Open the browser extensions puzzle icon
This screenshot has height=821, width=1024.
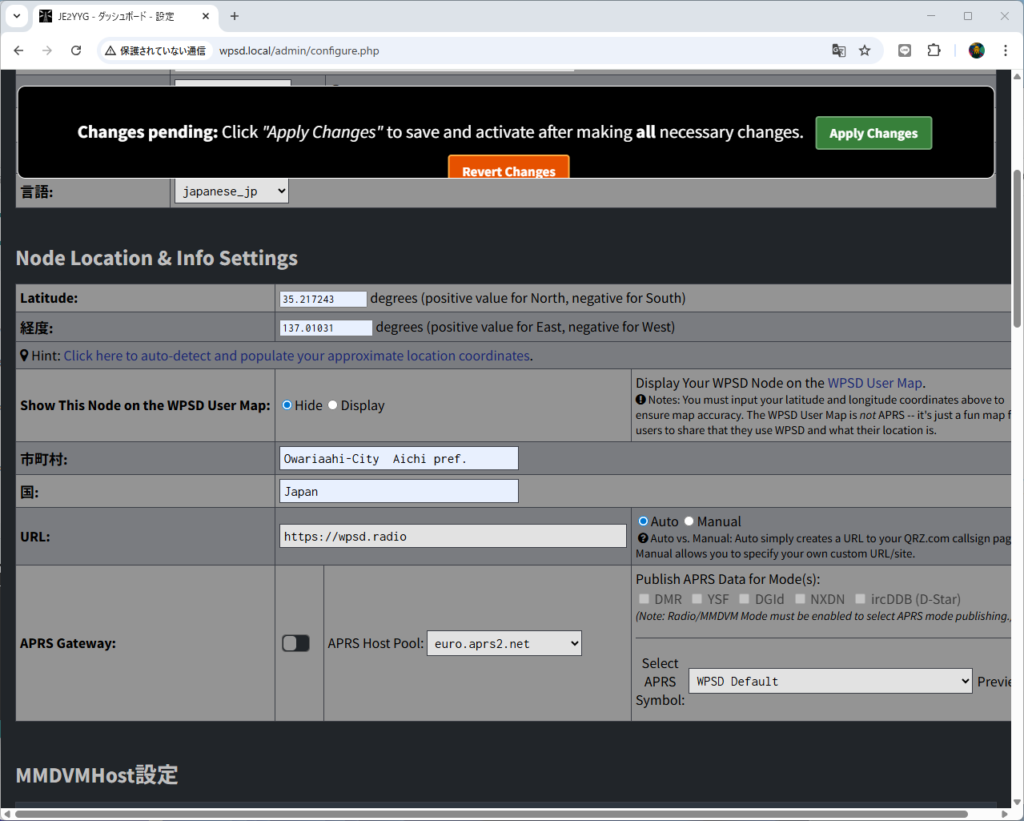pyautogui.click(x=934, y=51)
